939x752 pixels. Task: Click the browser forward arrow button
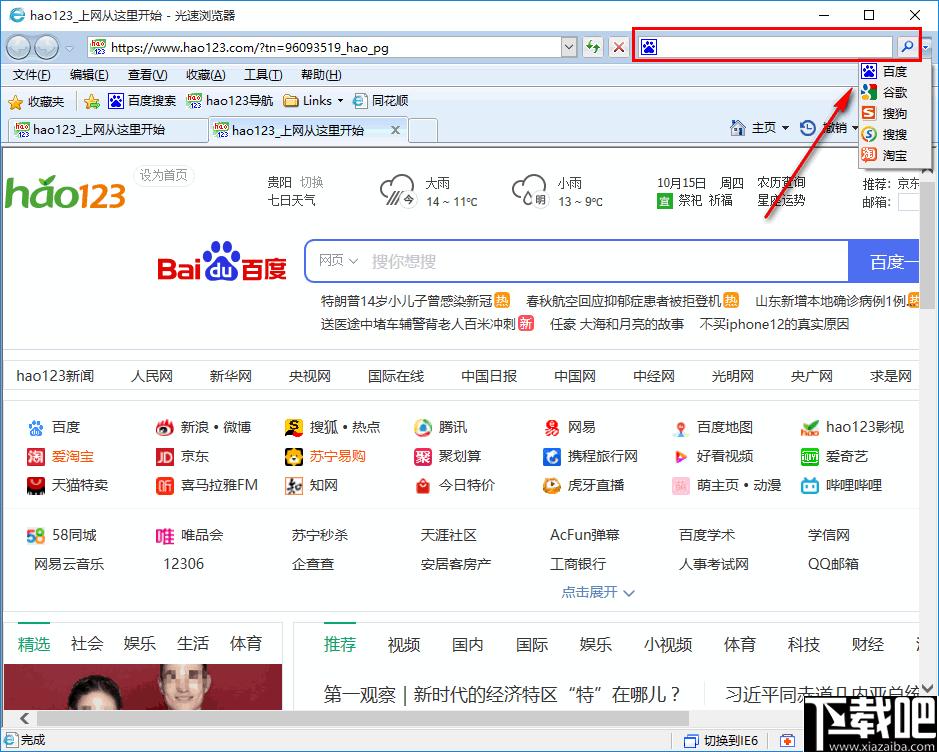[x=46, y=47]
